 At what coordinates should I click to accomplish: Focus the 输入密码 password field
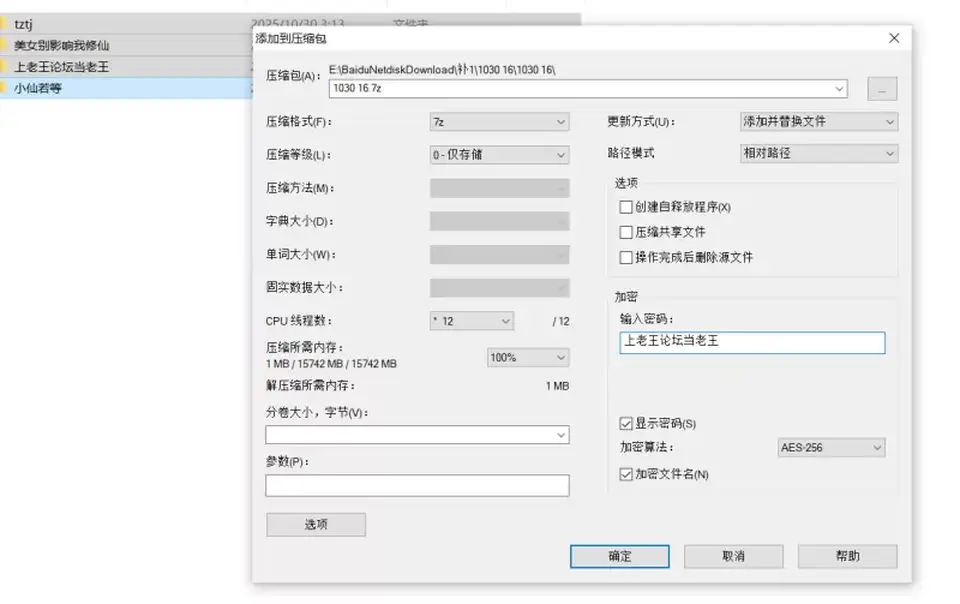point(752,343)
